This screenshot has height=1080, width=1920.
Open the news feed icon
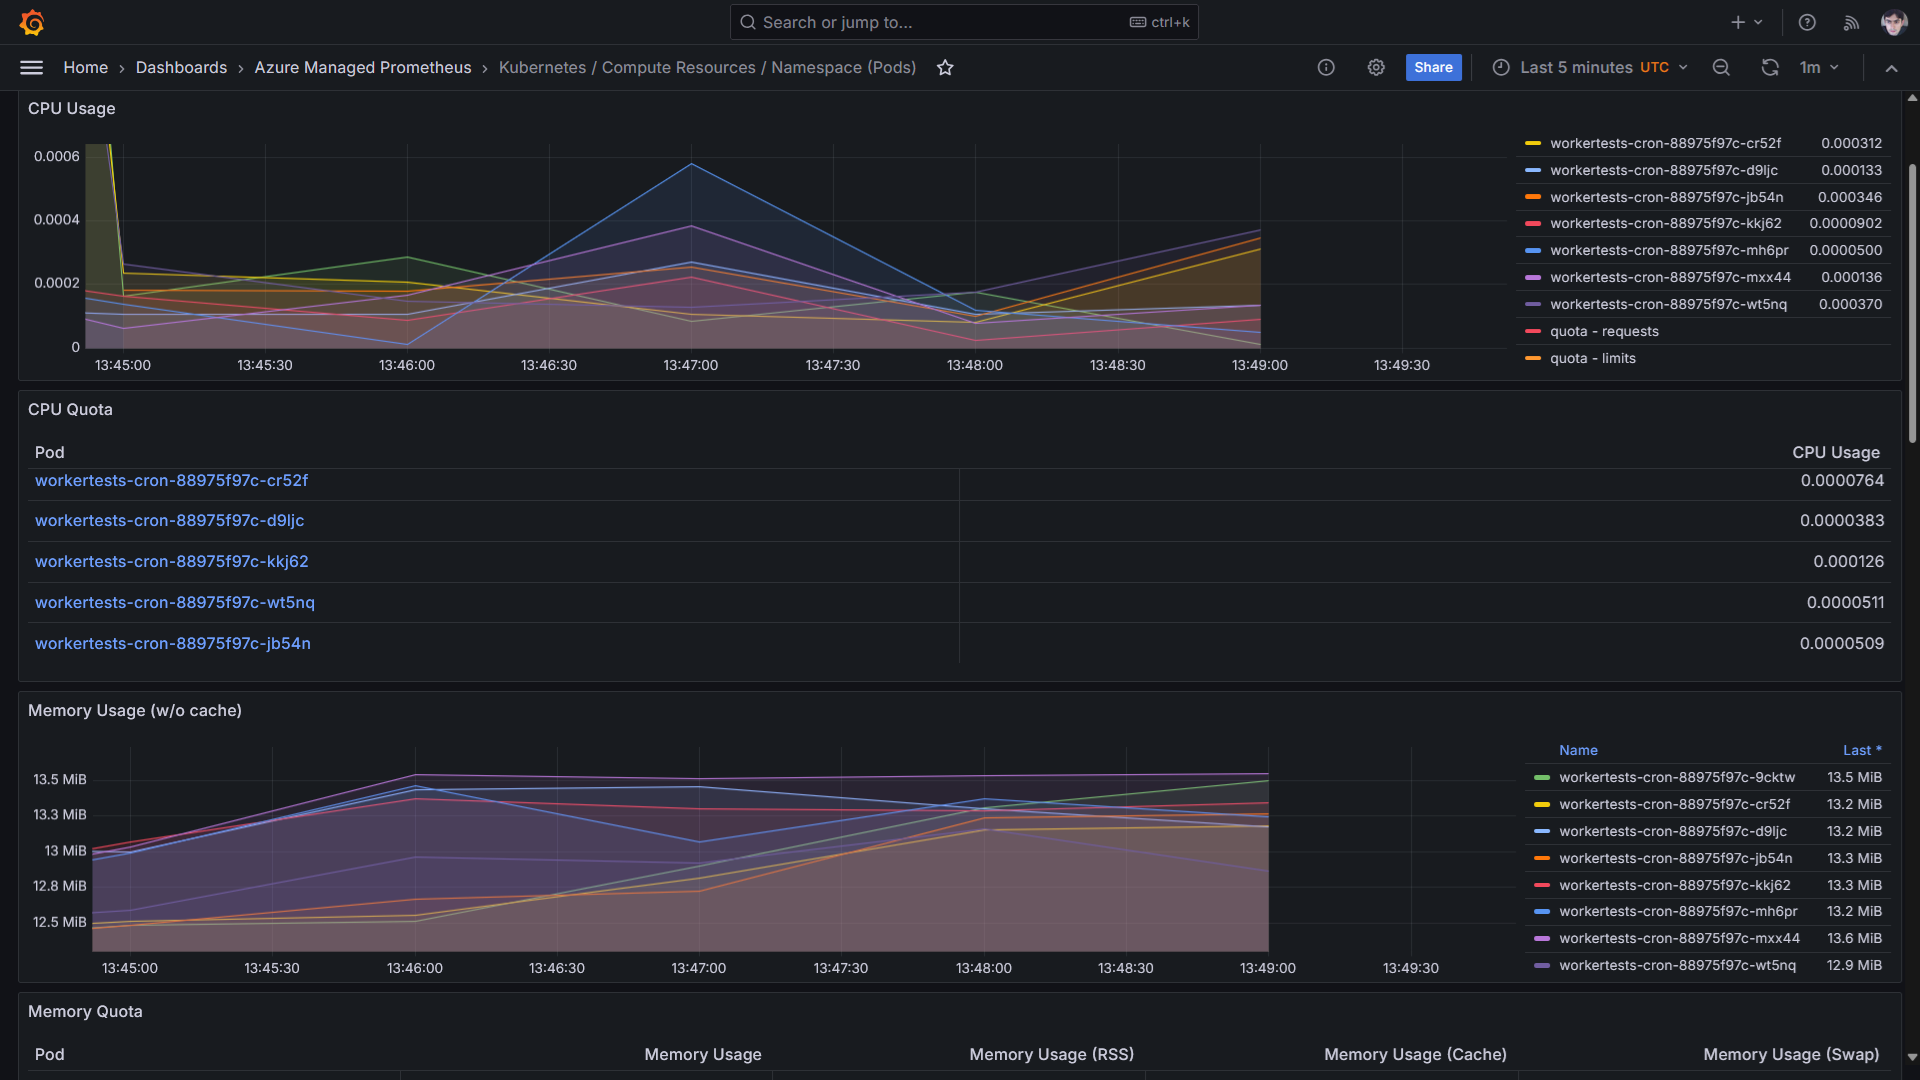pos(1851,22)
